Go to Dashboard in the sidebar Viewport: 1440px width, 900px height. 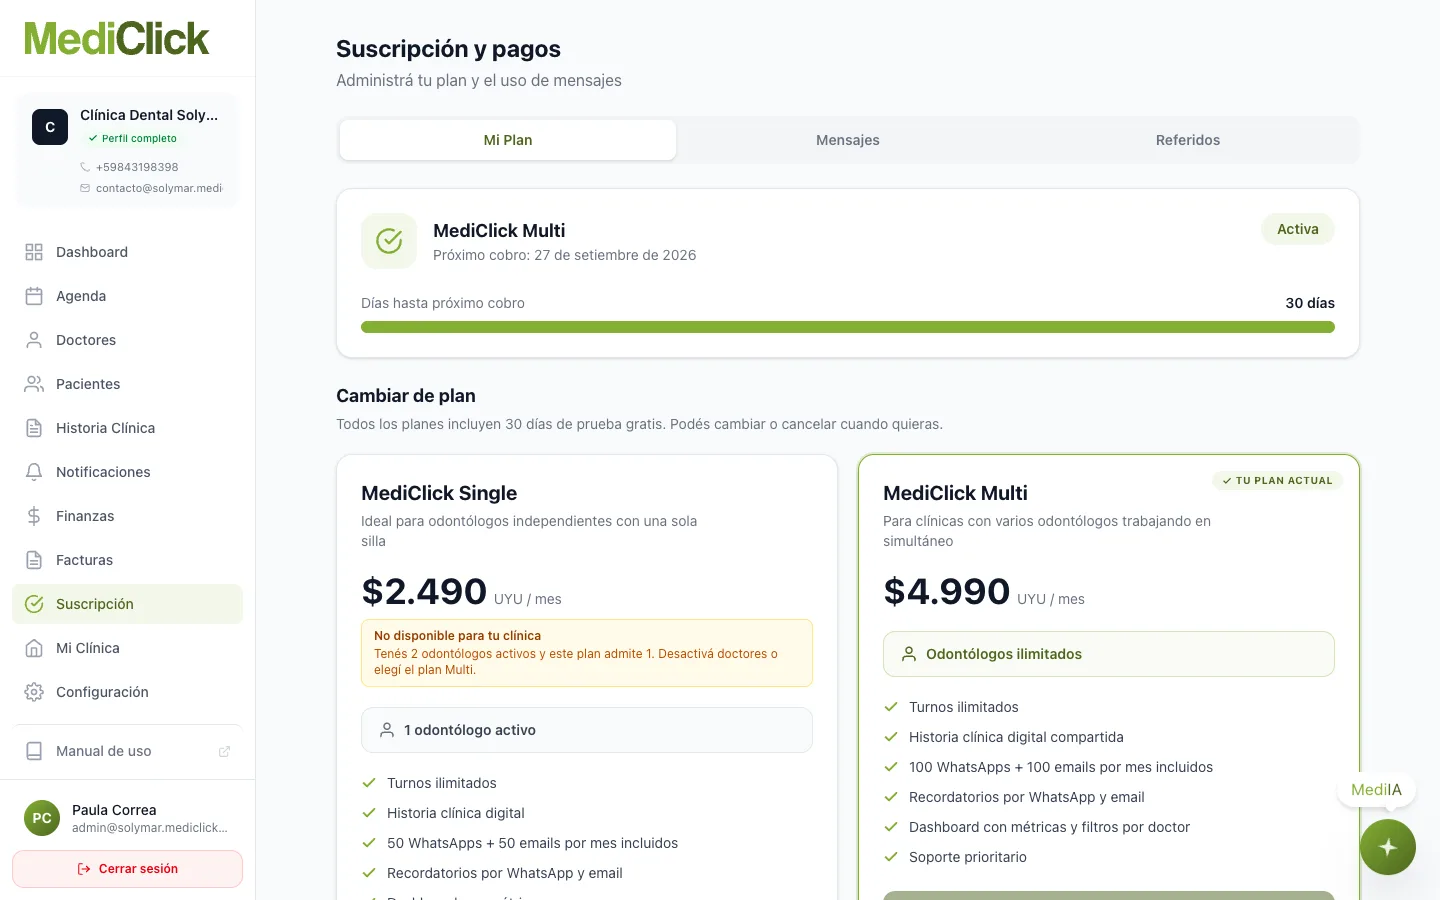click(x=128, y=252)
